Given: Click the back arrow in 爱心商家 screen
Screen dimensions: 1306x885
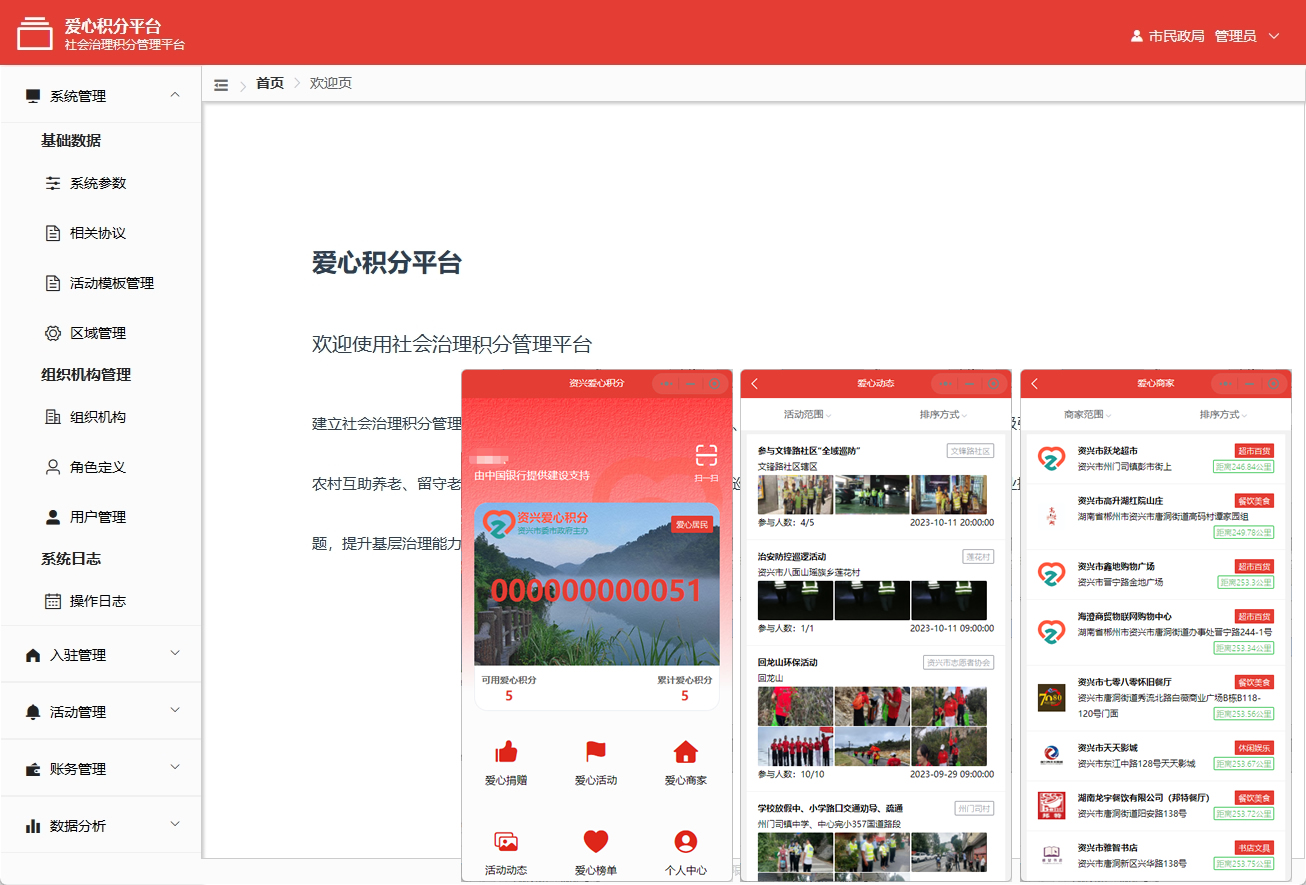Looking at the screenshot, I should pos(1035,384).
